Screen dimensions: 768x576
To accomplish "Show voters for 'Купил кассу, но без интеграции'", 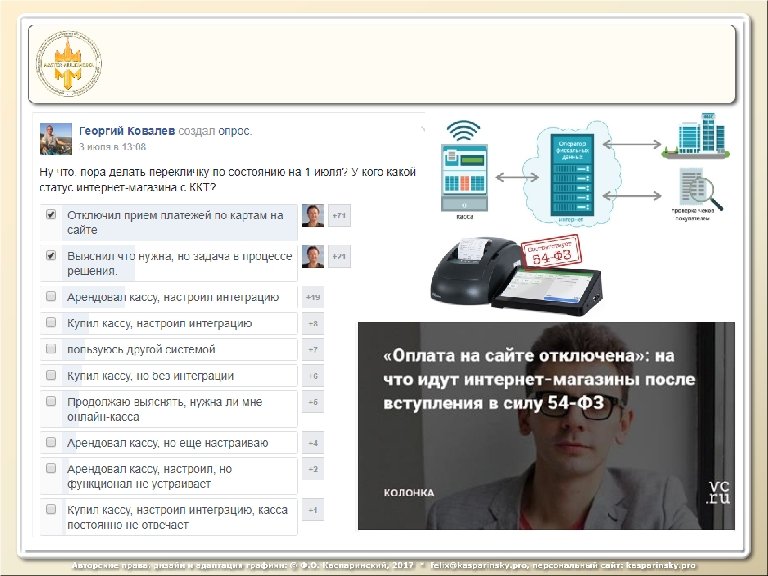I will [x=313, y=376].
